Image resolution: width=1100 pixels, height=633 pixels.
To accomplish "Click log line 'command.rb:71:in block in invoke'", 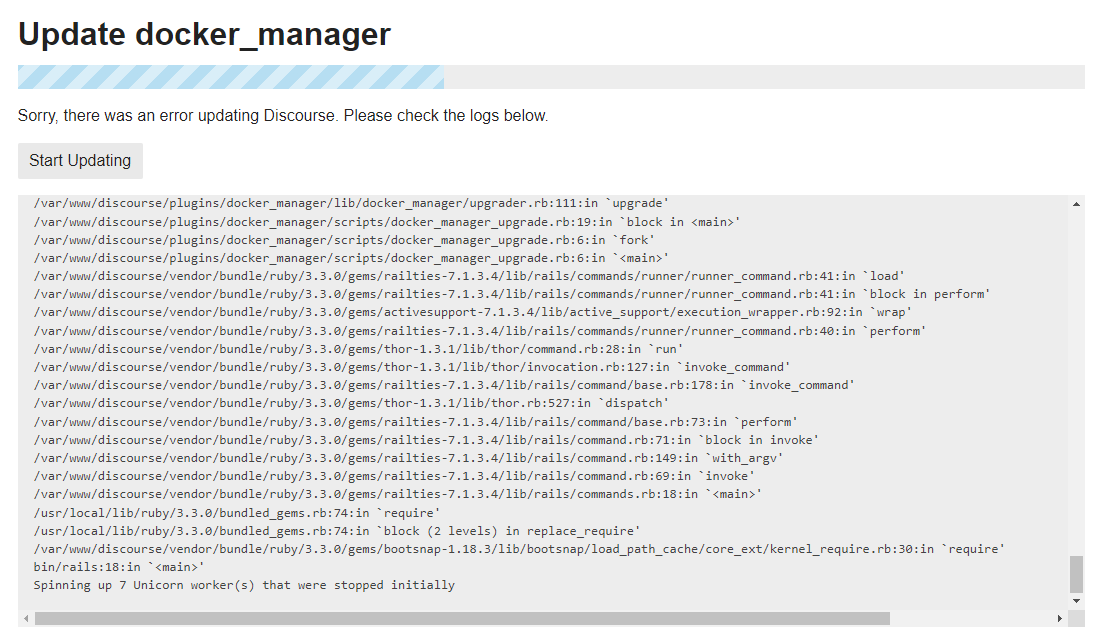I will (x=427, y=440).
